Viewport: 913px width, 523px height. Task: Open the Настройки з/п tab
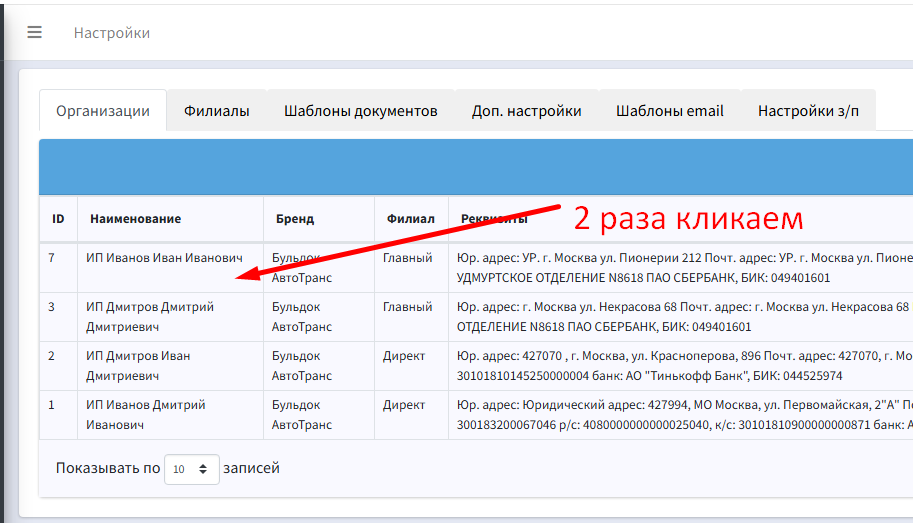click(x=808, y=111)
